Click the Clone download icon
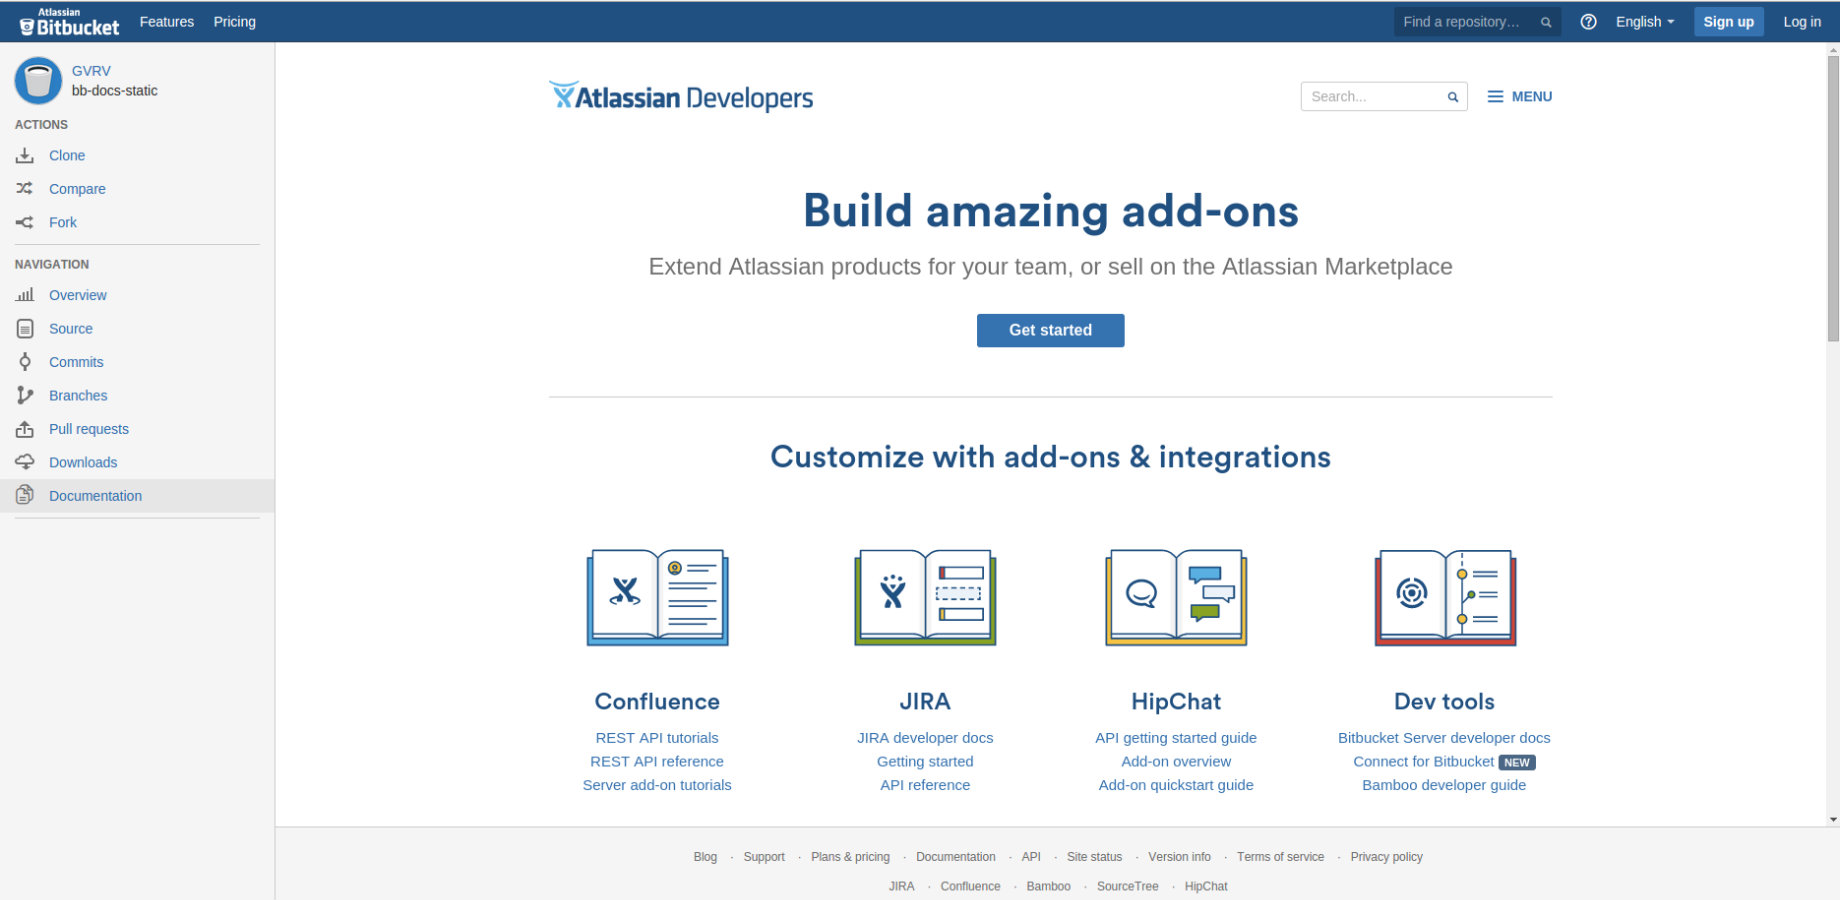This screenshot has width=1840, height=900. (x=25, y=155)
